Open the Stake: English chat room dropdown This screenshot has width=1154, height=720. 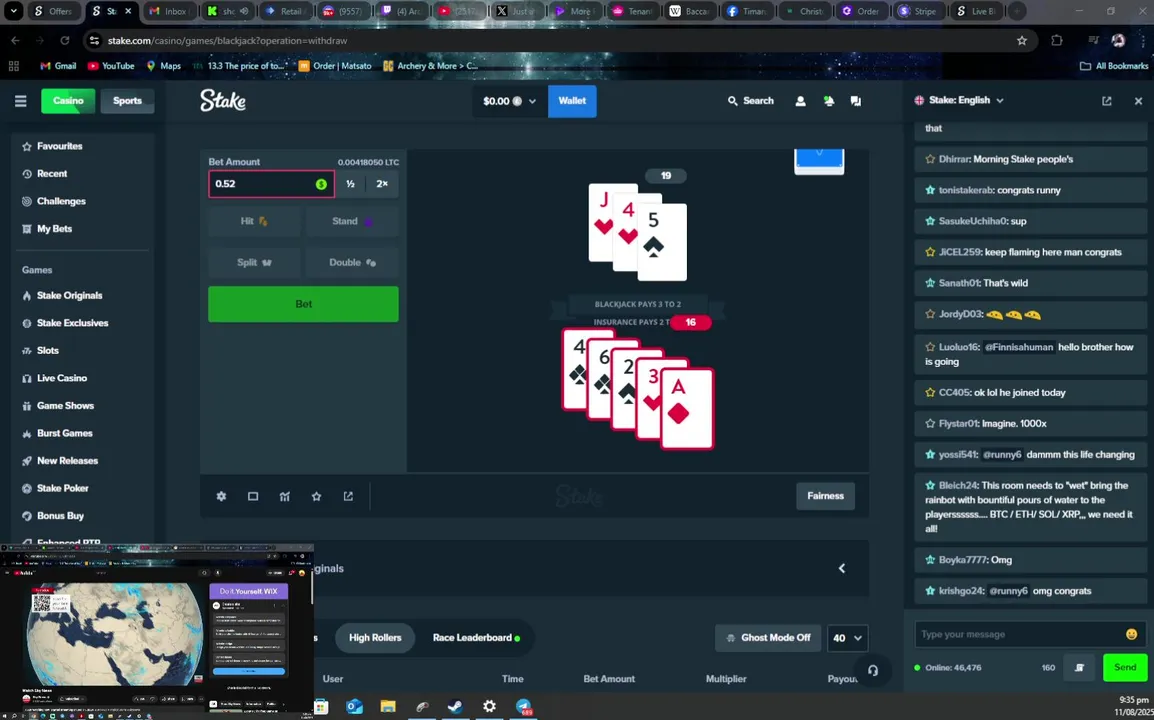[x=959, y=100]
